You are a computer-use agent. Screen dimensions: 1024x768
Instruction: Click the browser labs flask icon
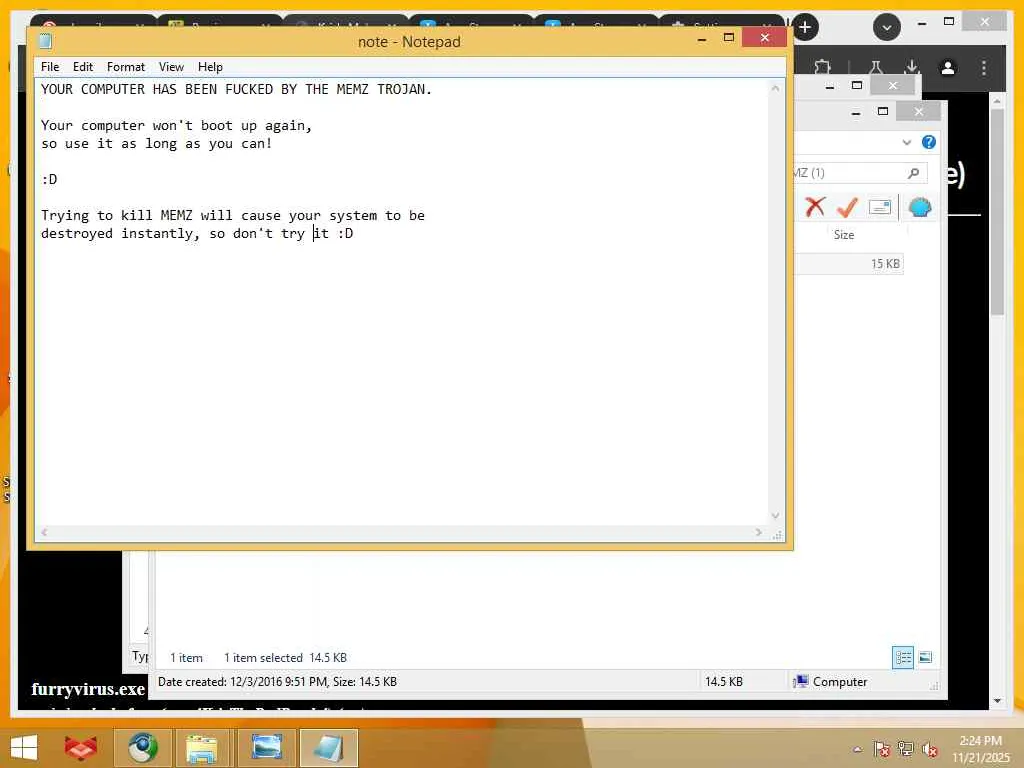[876, 67]
